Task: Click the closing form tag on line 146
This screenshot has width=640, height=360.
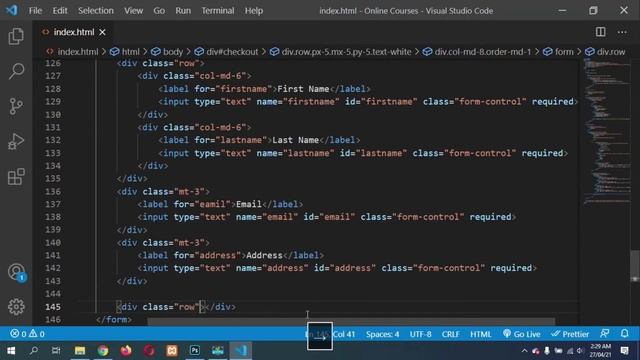Action: pos(114,320)
